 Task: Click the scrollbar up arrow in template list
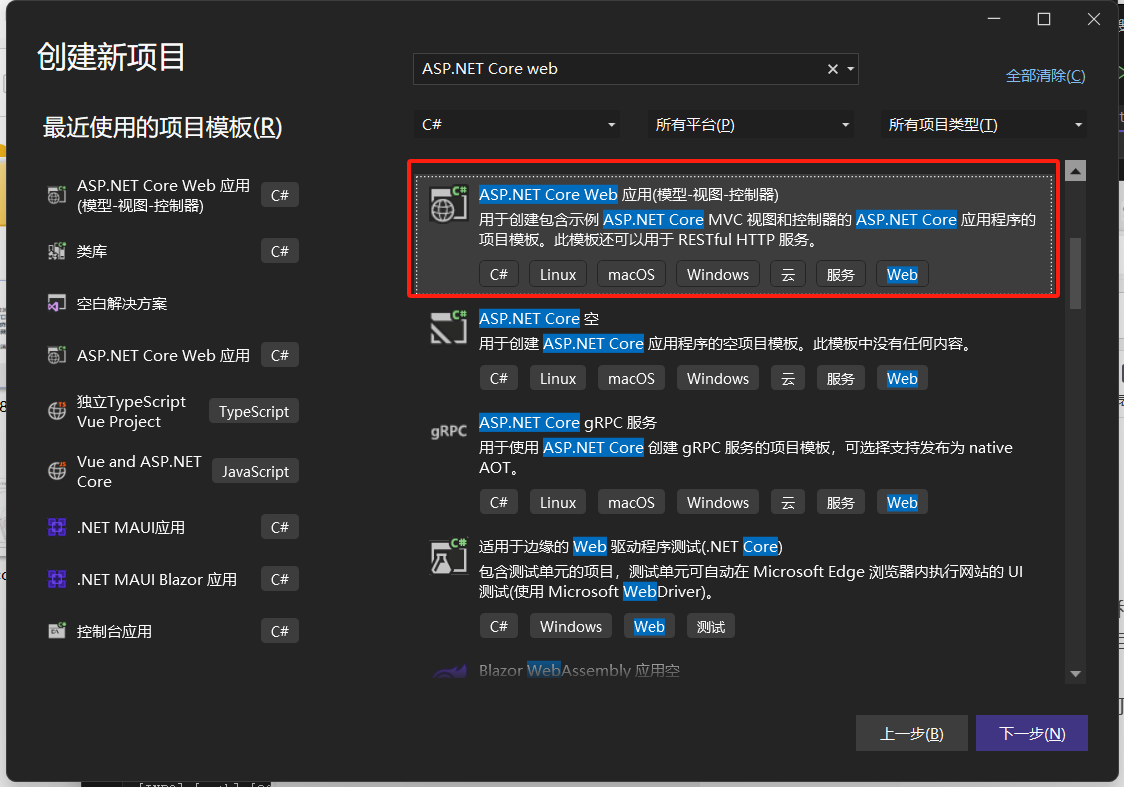pos(1075,171)
